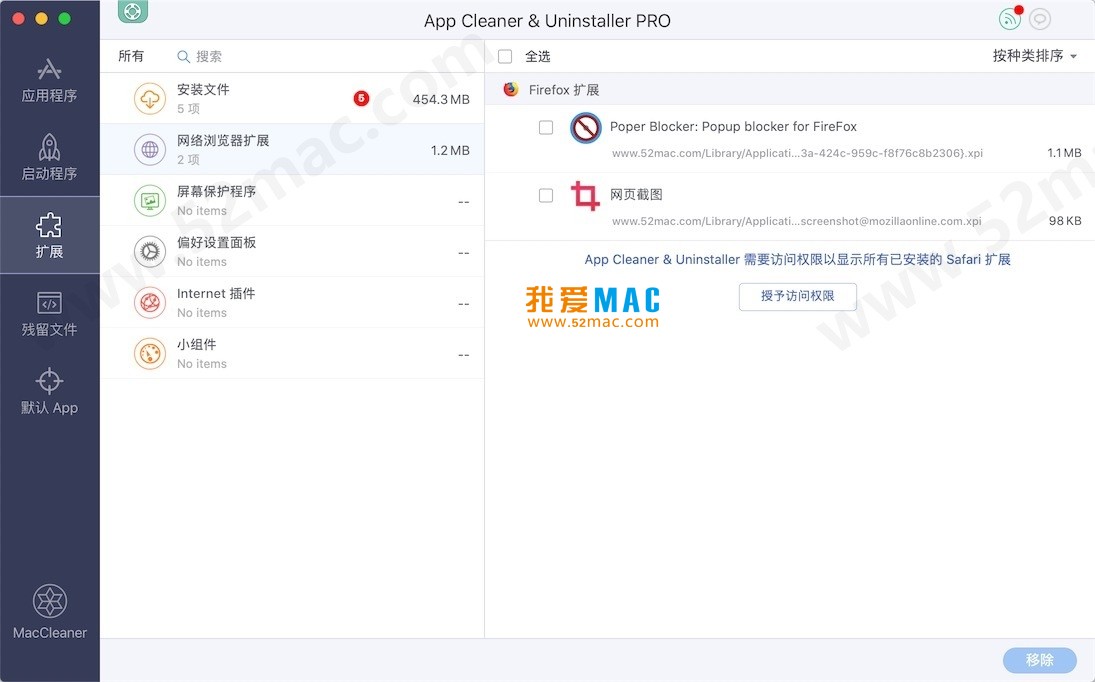Screen dimensions: 1095x682
Task: Click the 屏幕保护程序 monitor icon
Action: coord(149,201)
